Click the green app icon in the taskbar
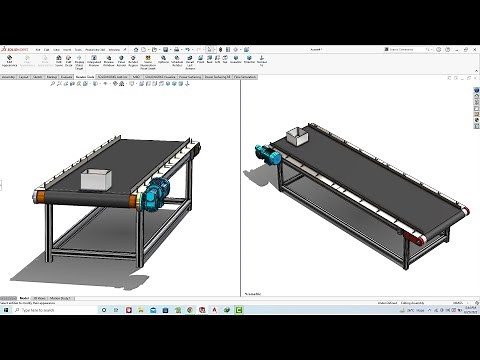The width and height of the screenshot is (480, 360). (239, 310)
